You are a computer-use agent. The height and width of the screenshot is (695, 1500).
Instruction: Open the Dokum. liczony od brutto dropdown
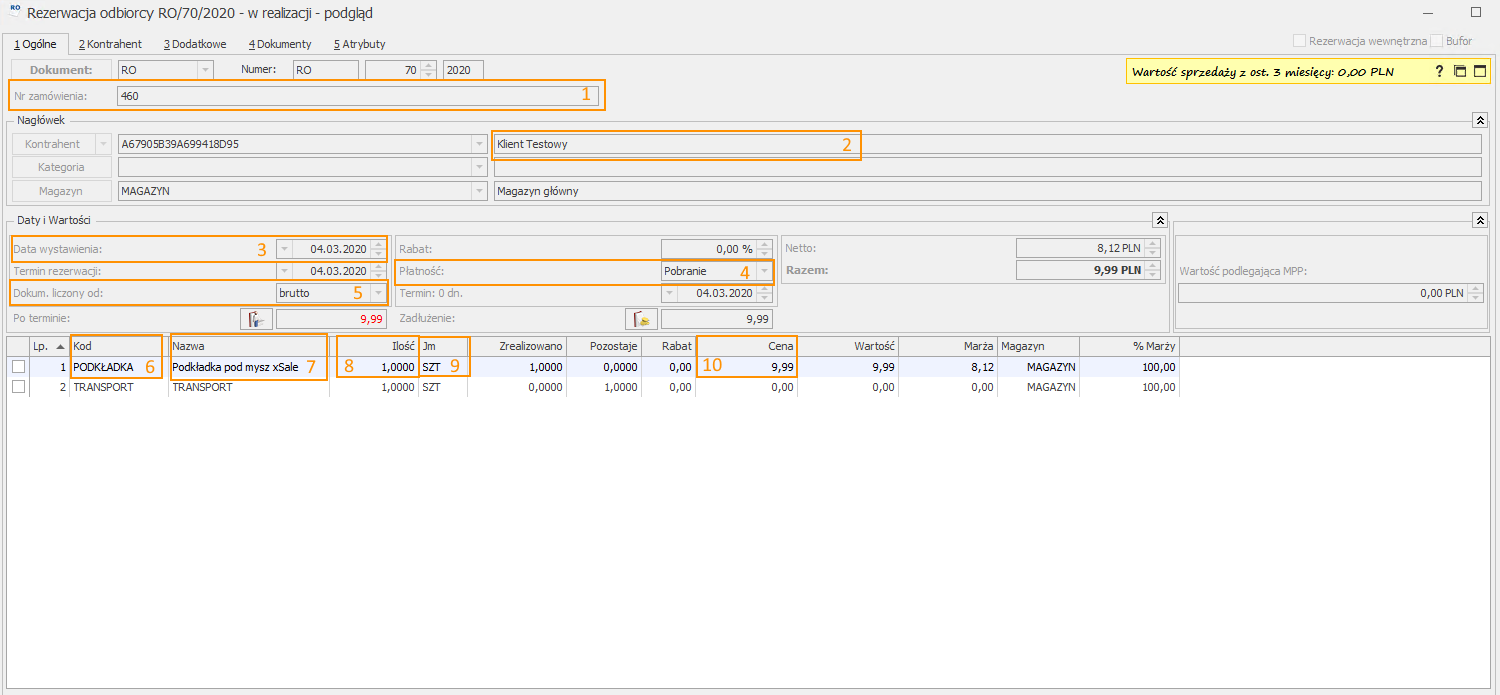(x=378, y=294)
